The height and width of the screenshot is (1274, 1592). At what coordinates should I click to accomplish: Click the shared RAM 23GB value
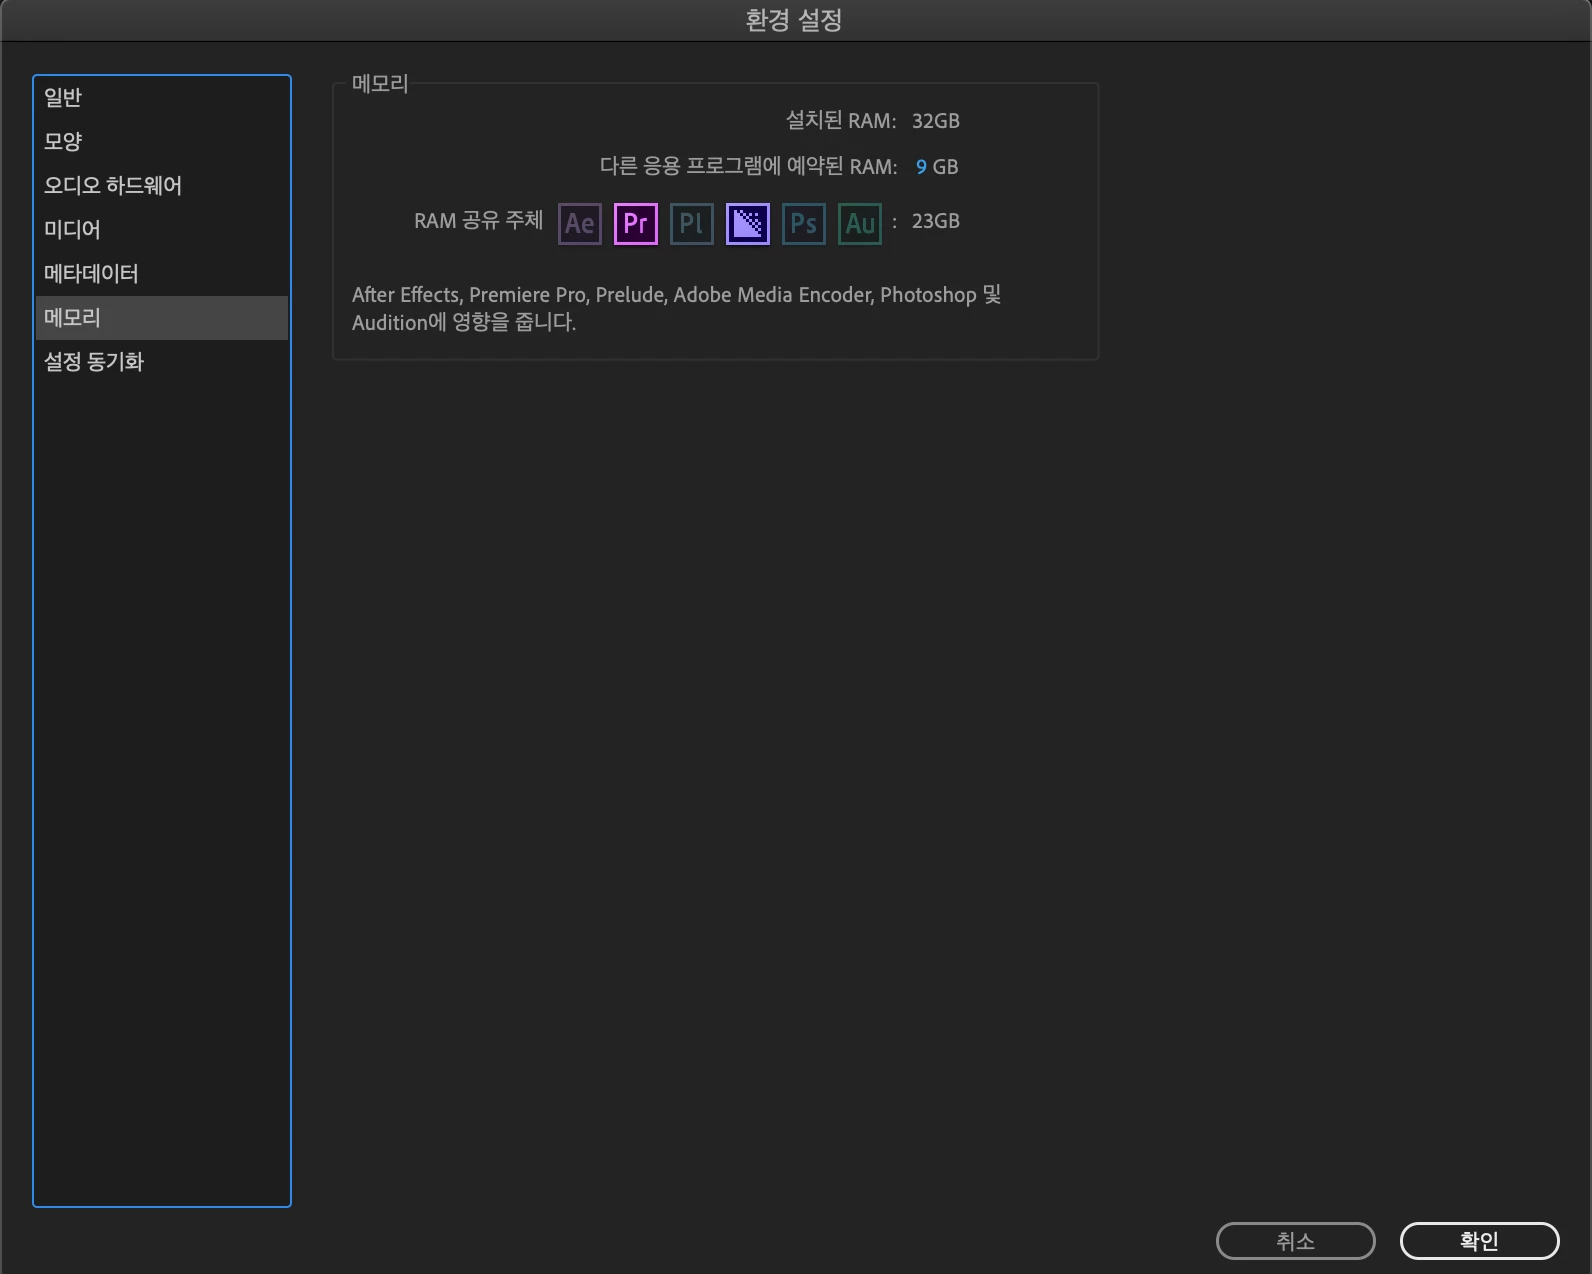click(x=936, y=221)
